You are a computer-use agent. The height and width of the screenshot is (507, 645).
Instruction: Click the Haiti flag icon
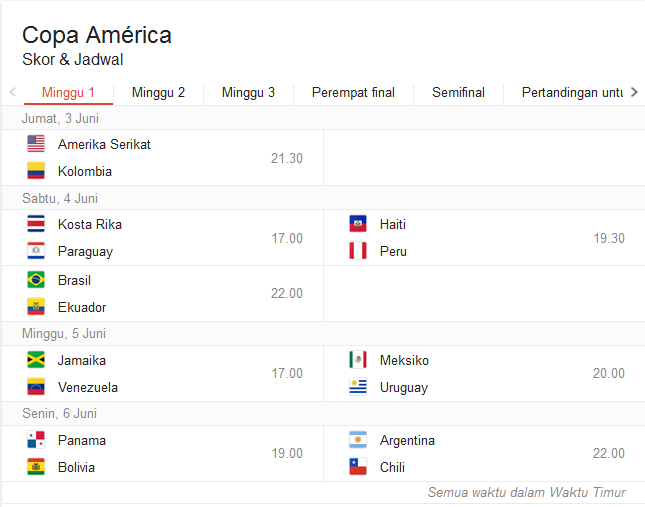tap(358, 224)
